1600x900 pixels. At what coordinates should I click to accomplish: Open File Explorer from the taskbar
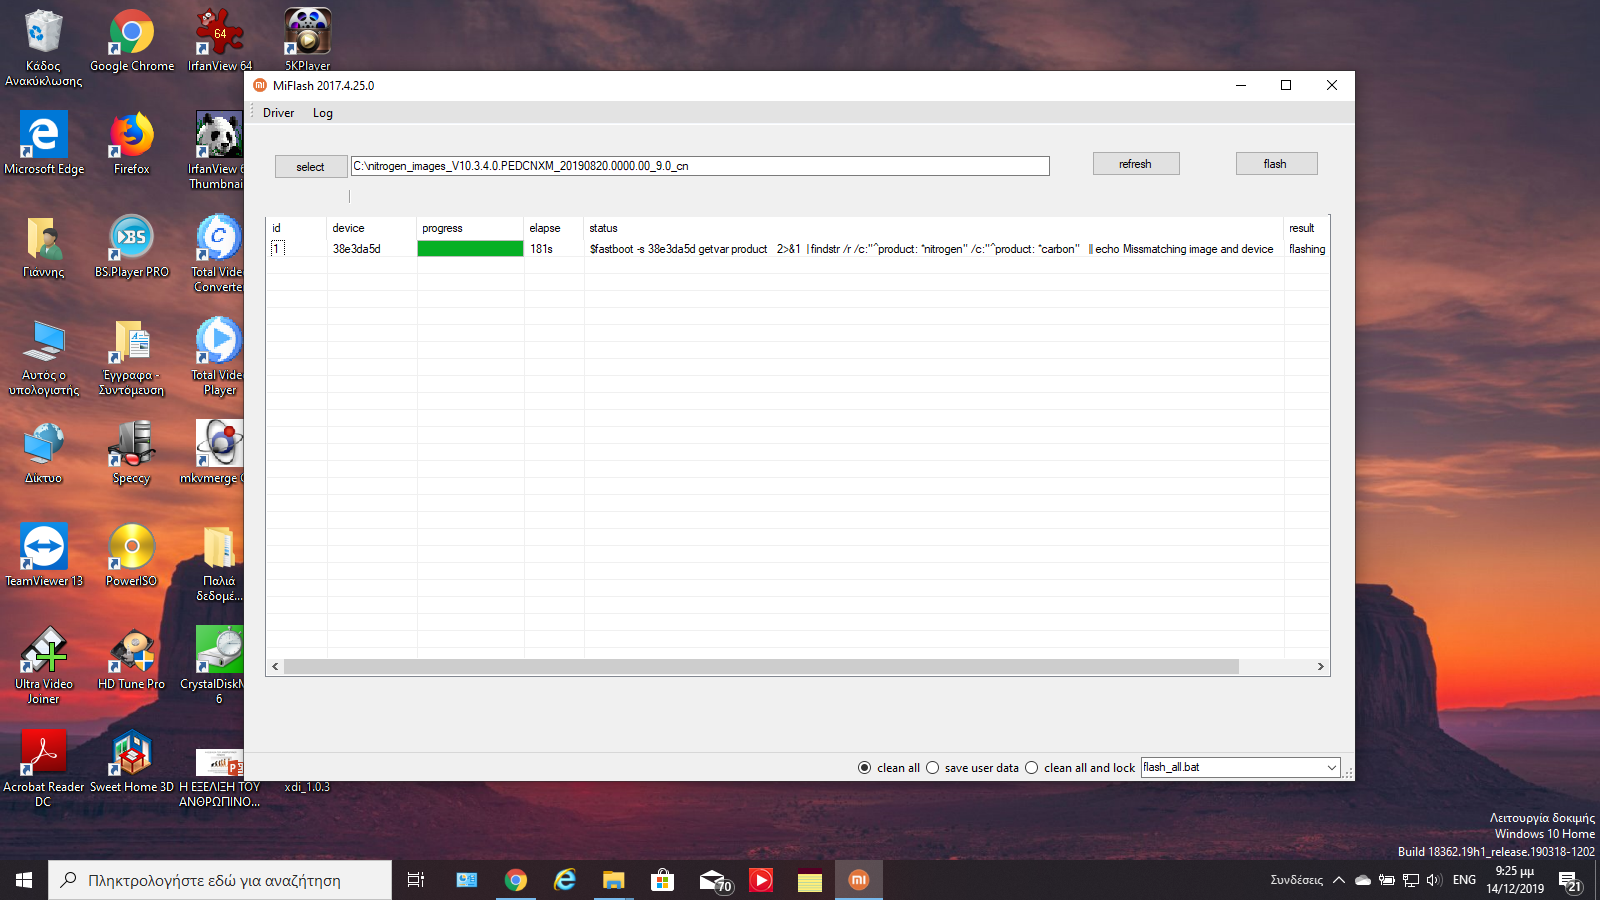click(613, 880)
